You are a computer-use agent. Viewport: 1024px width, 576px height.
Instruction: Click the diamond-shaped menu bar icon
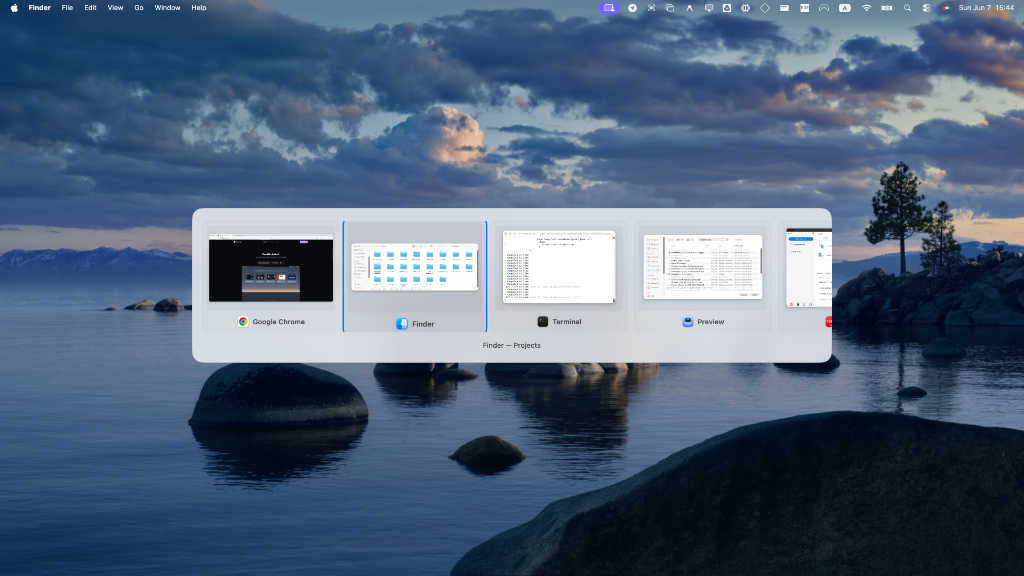[765, 8]
